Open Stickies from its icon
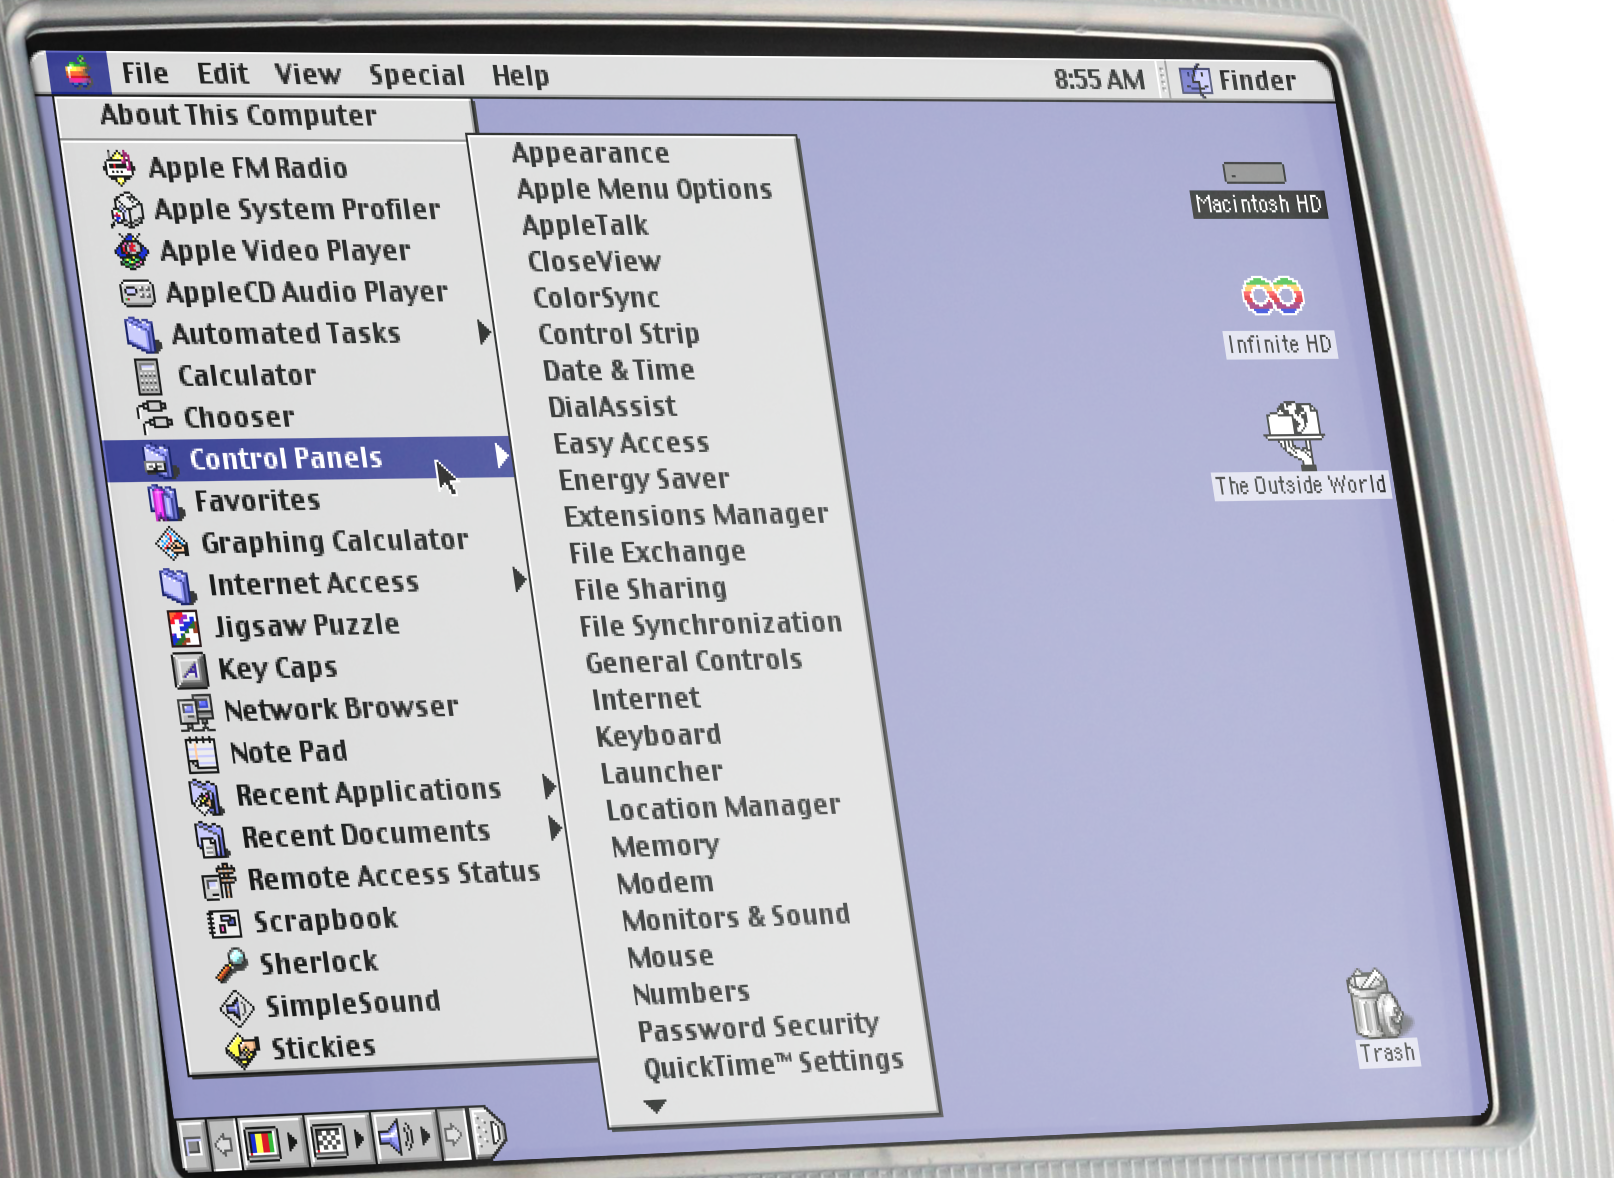This screenshot has width=1614, height=1178. tap(242, 1049)
